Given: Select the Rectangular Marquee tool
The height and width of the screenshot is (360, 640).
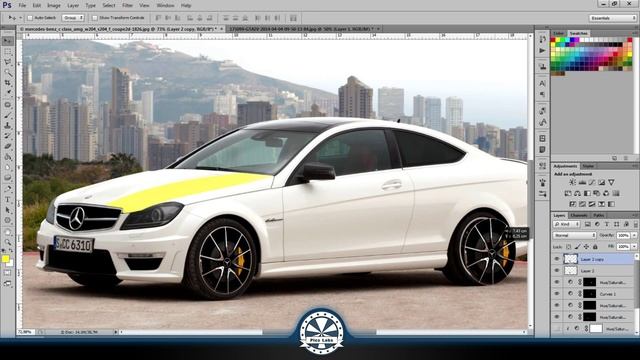Looking at the screenshot, I should 8,52.
